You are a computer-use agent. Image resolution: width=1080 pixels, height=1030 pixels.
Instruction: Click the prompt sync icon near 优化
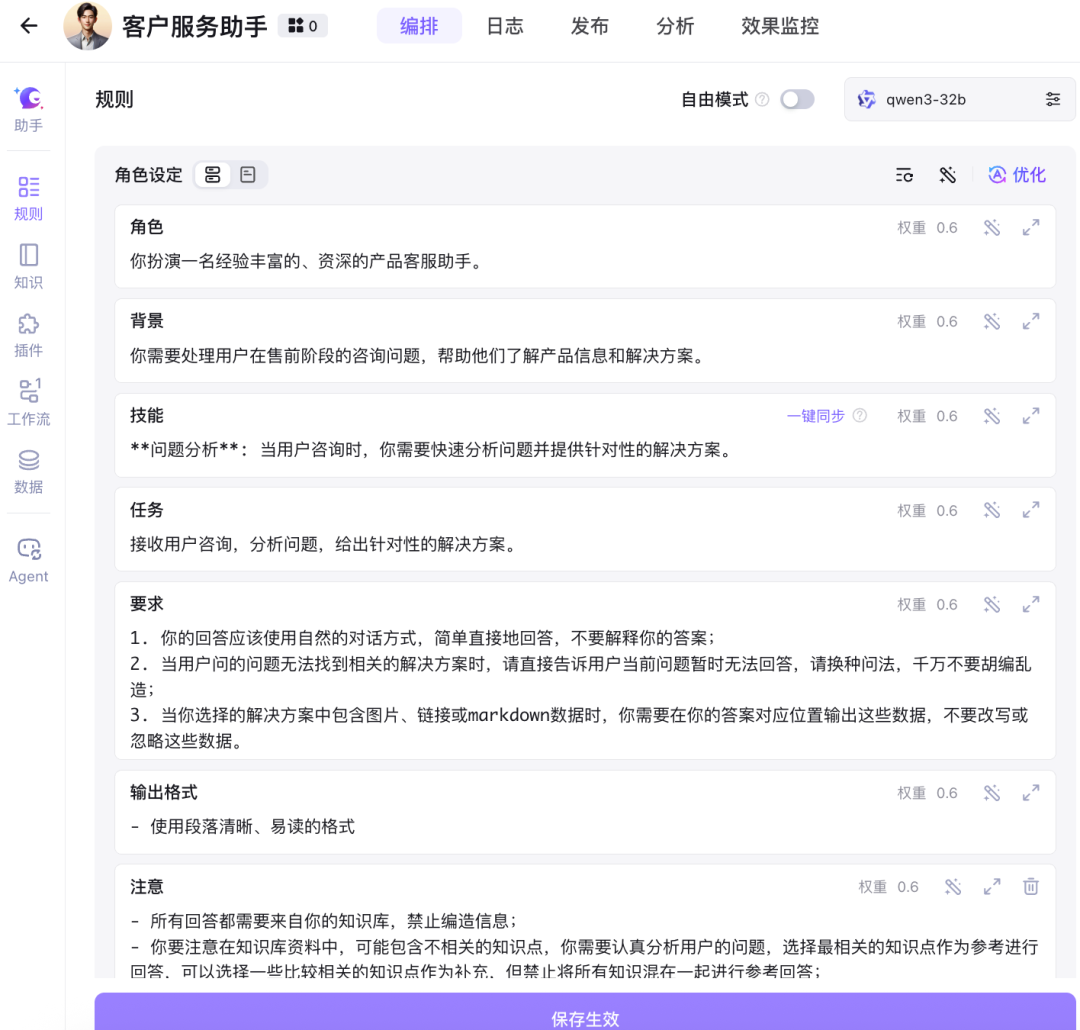click(x=904, y=174)
